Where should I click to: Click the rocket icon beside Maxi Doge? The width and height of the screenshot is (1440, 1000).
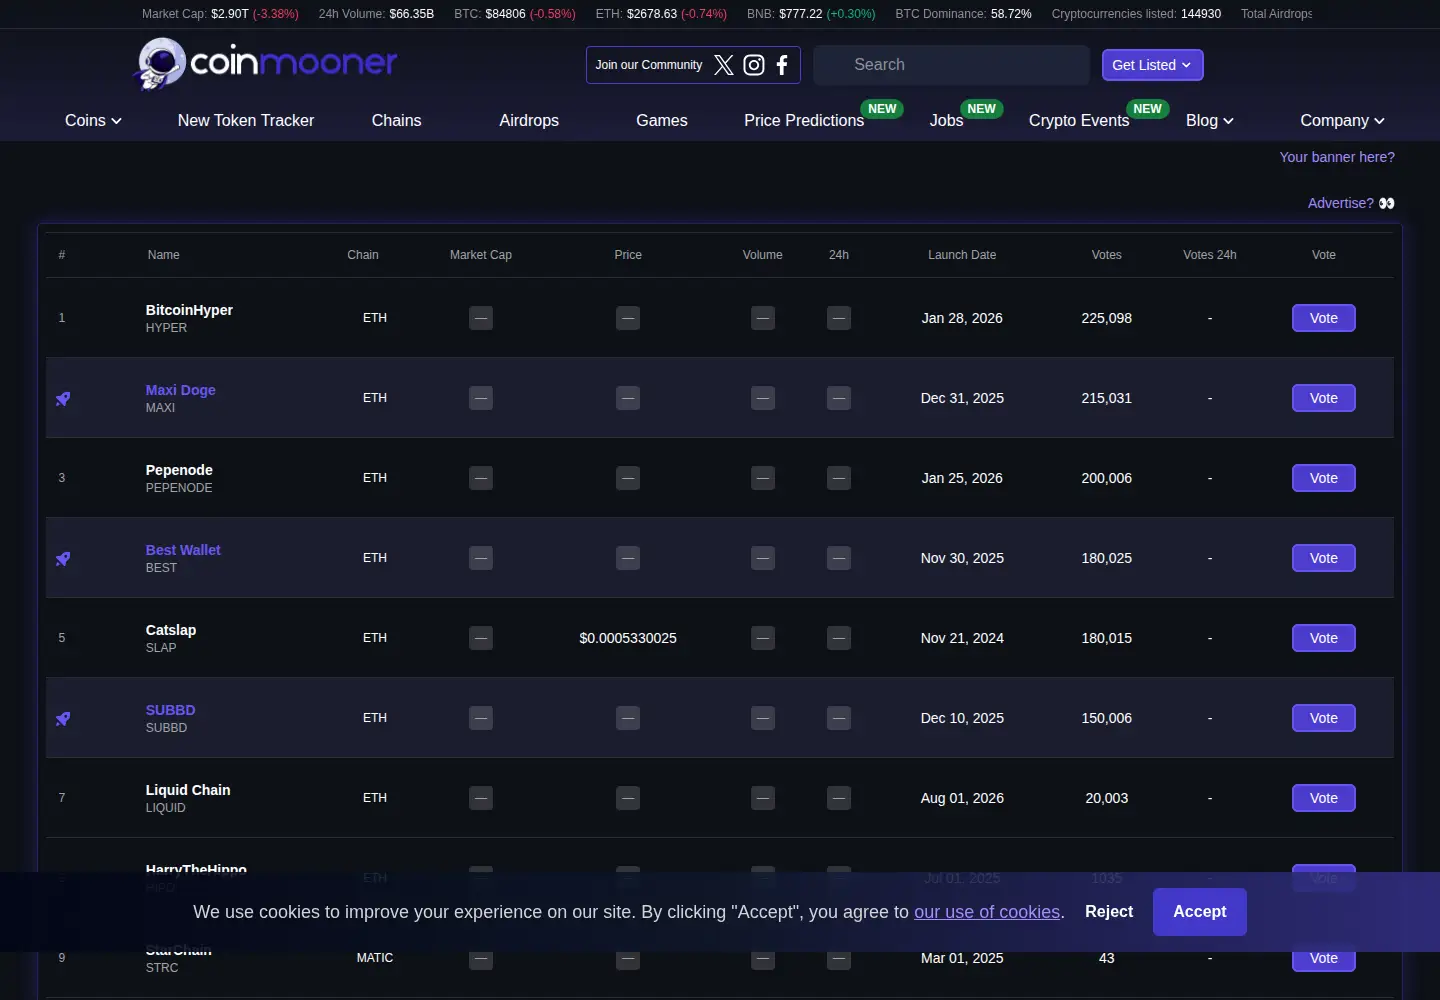[x=63, y=399]
